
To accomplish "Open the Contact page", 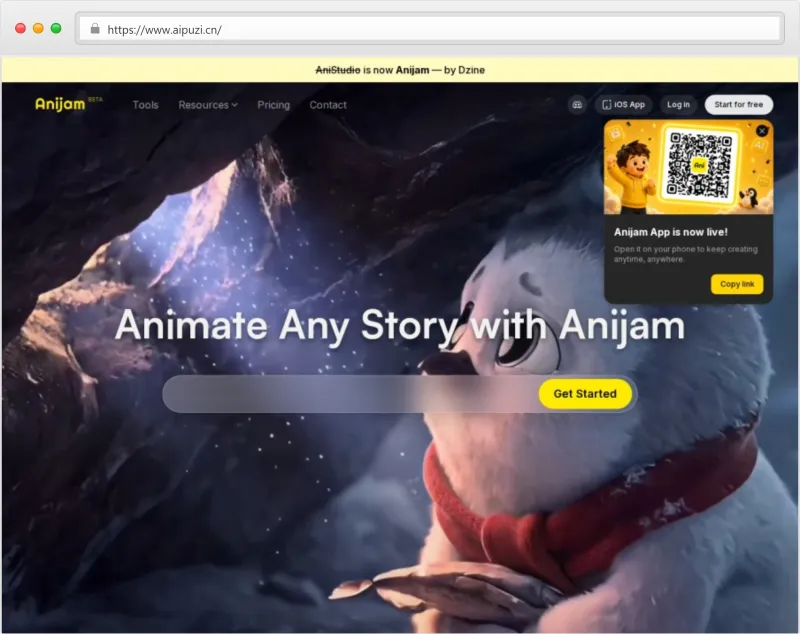I will [328, 105].
